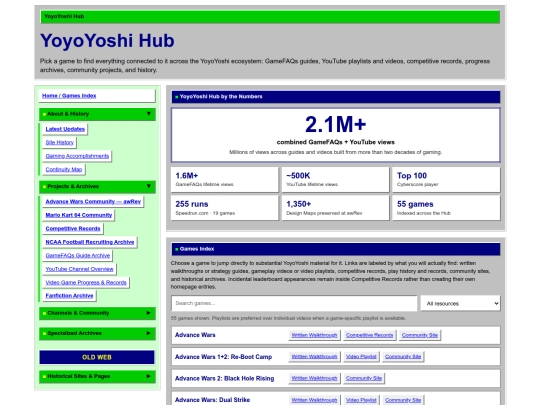Open Competitive Records for Advance Wars
540x405 pixels.
click(369, 335)
